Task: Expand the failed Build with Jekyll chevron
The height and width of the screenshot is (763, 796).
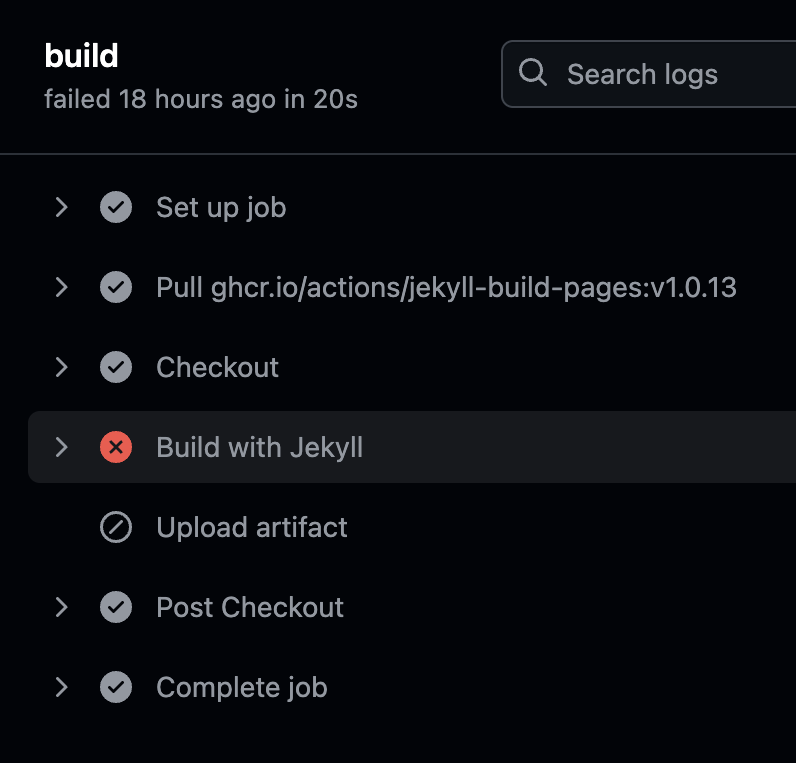Action: click(62, 447)
